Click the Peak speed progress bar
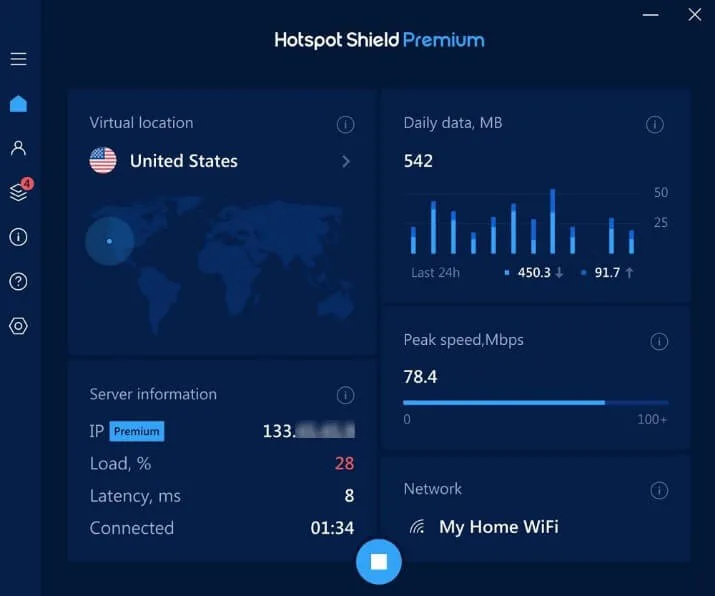 pos(536,403)
